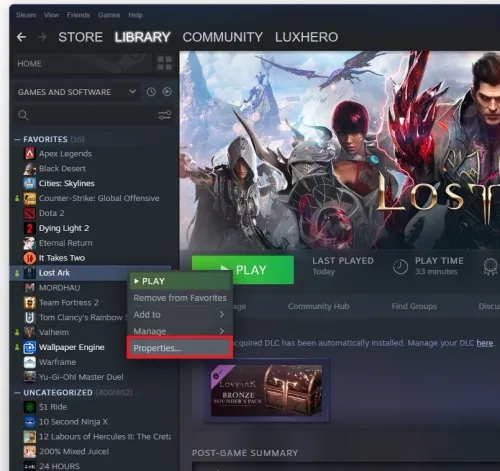Click the forward navigation arrow
This screenshot has height=471, width=500.
(42, 37)
